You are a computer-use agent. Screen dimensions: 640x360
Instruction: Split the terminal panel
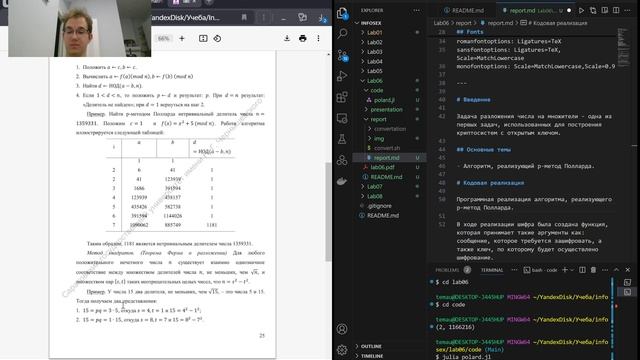click(582, 270)
